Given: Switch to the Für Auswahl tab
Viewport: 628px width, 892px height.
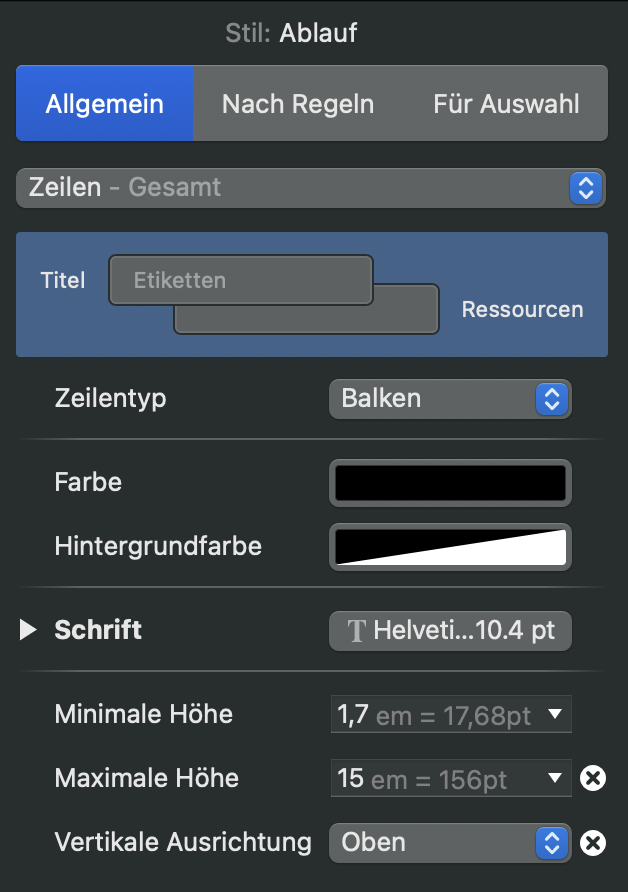Looking at the screenshot, I should click(506, 103).
